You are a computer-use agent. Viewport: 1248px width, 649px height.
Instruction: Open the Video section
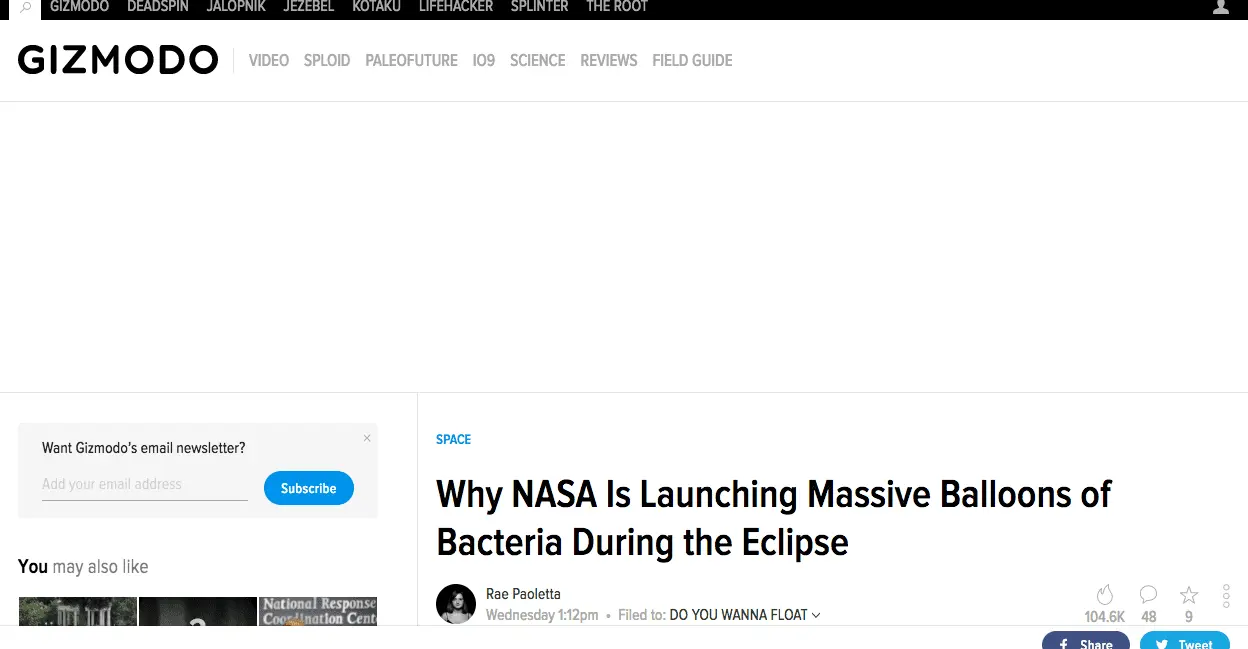[269, 60]
